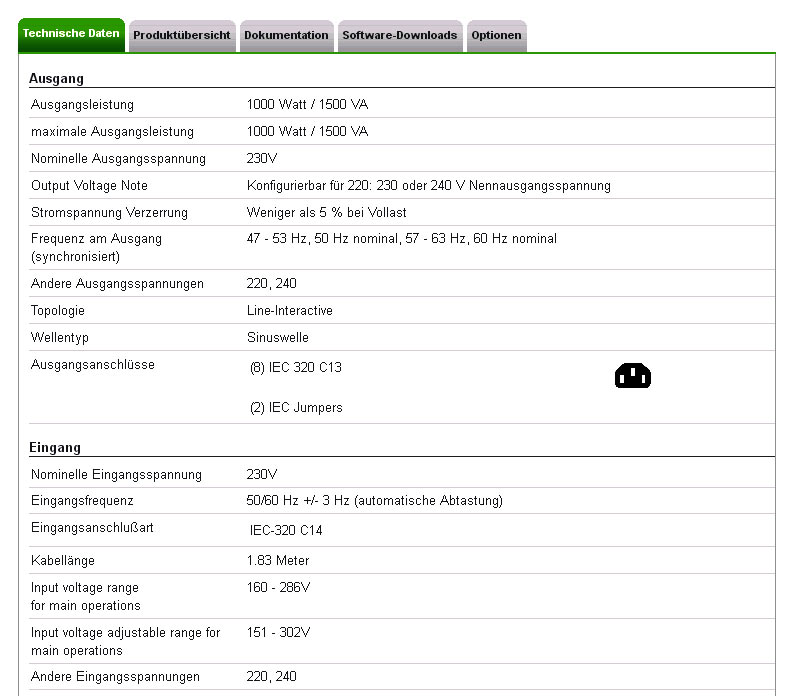
Task: Select the 'Weniger als 5 % bei Vollast' text
Action: [326, 213]
